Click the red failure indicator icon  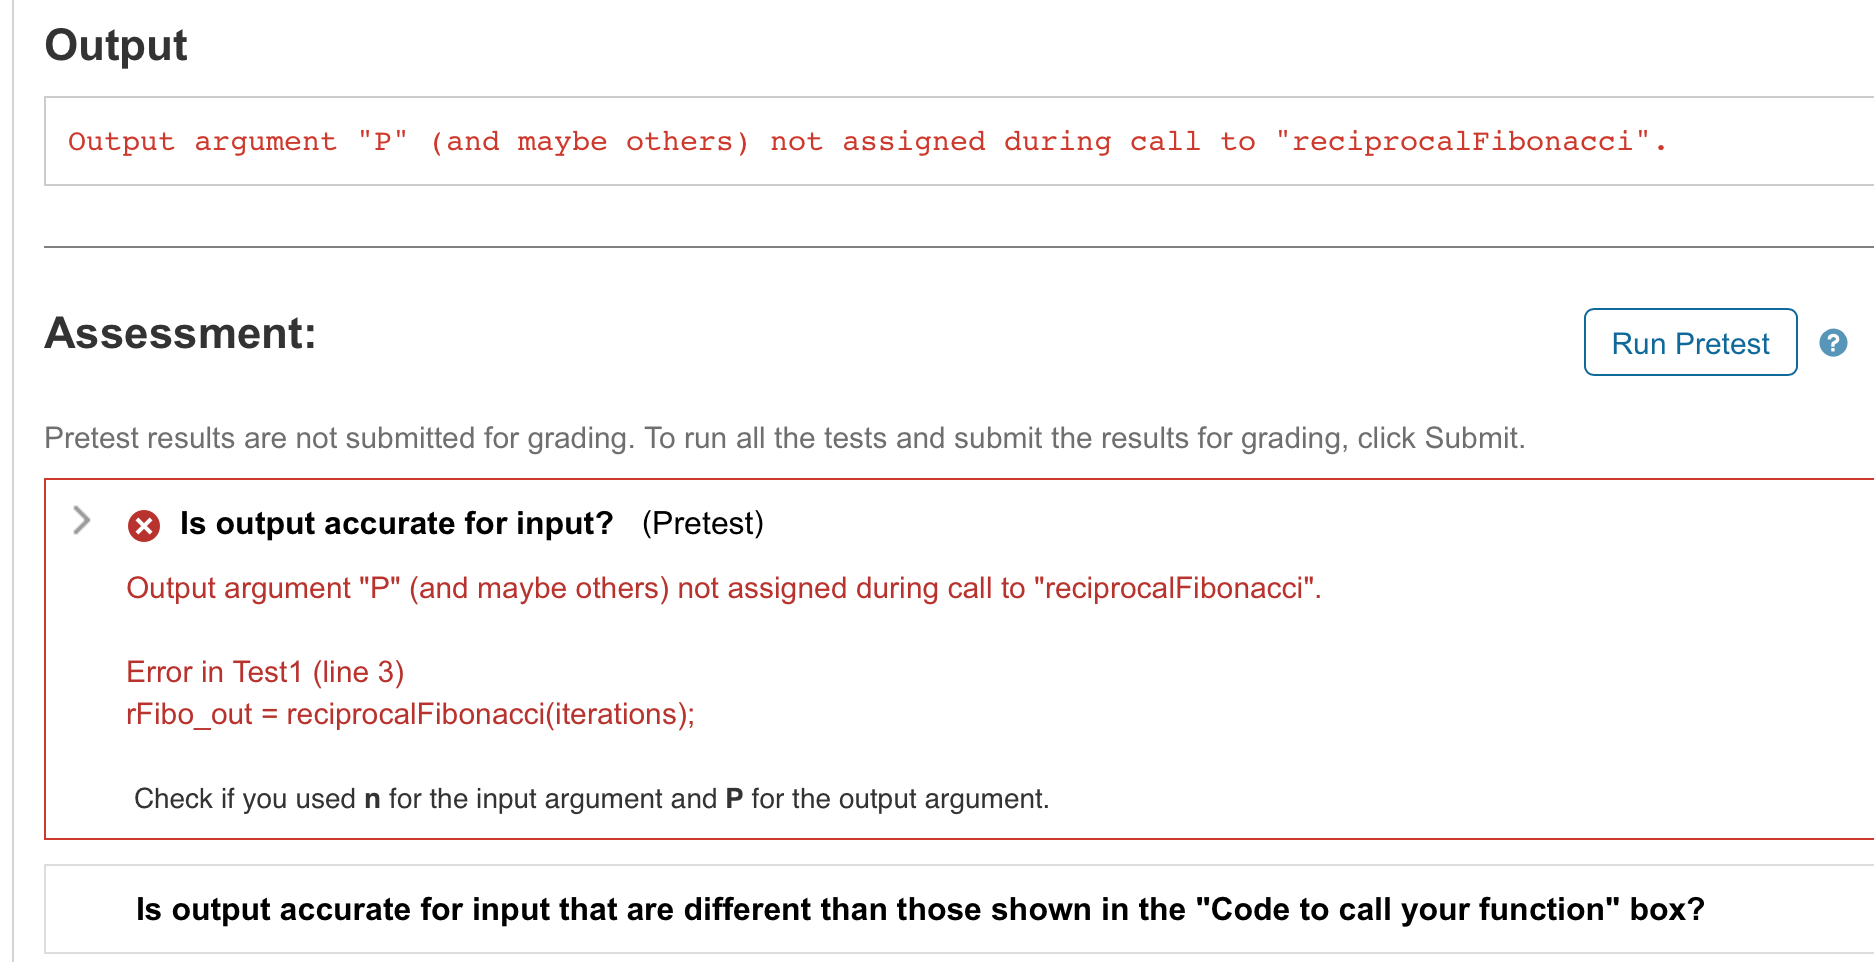143,523
